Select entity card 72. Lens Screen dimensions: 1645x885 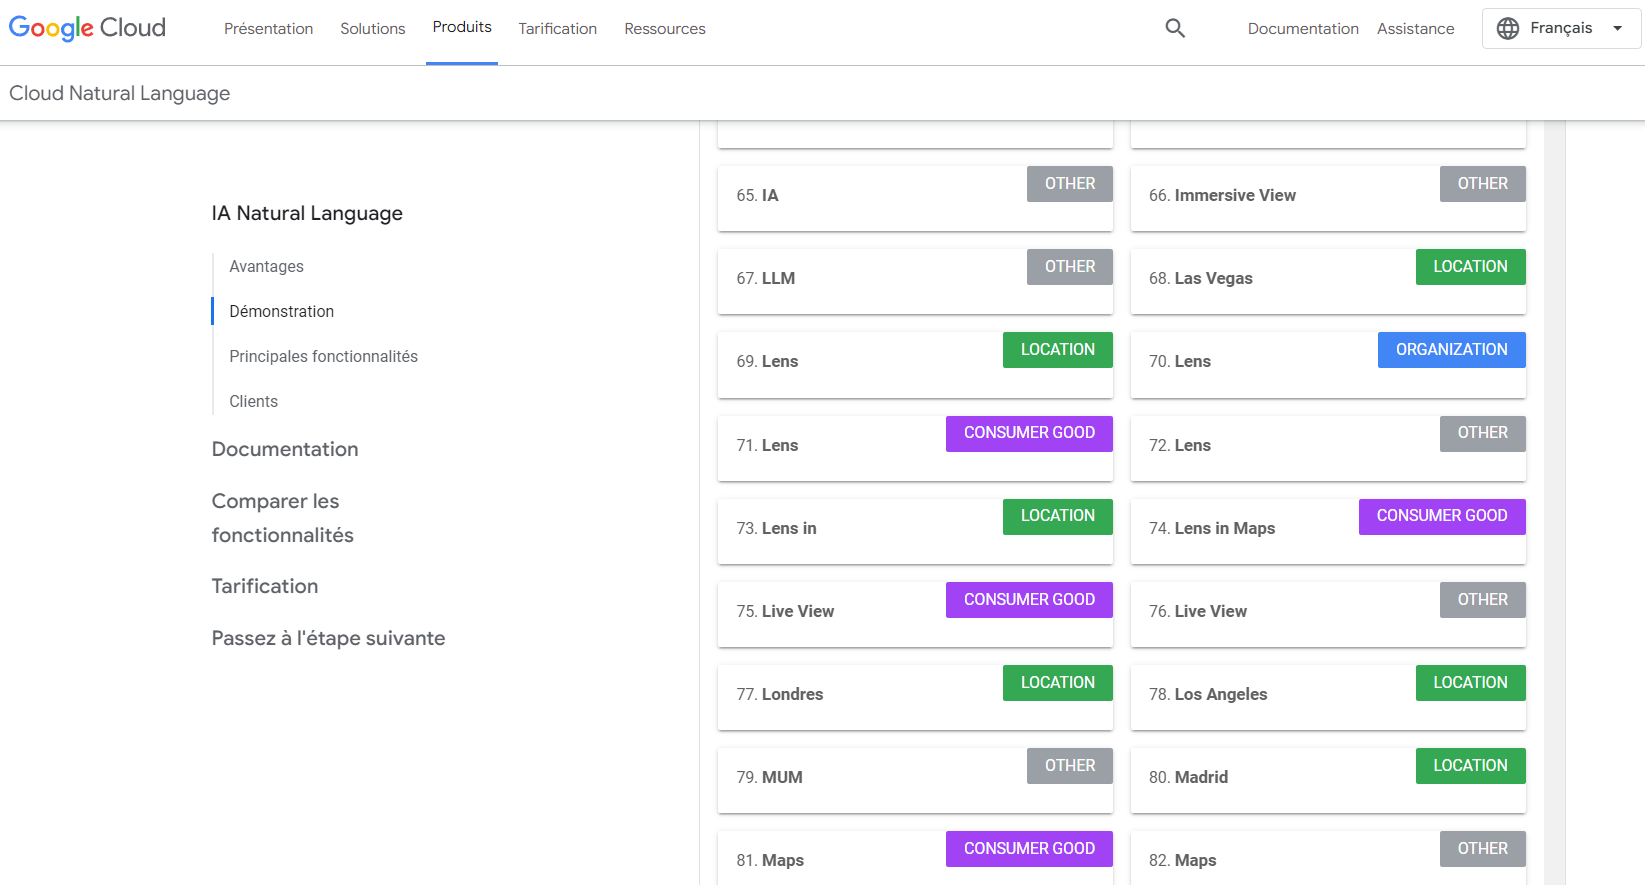pyautogui.click(x=1328, y=448)
